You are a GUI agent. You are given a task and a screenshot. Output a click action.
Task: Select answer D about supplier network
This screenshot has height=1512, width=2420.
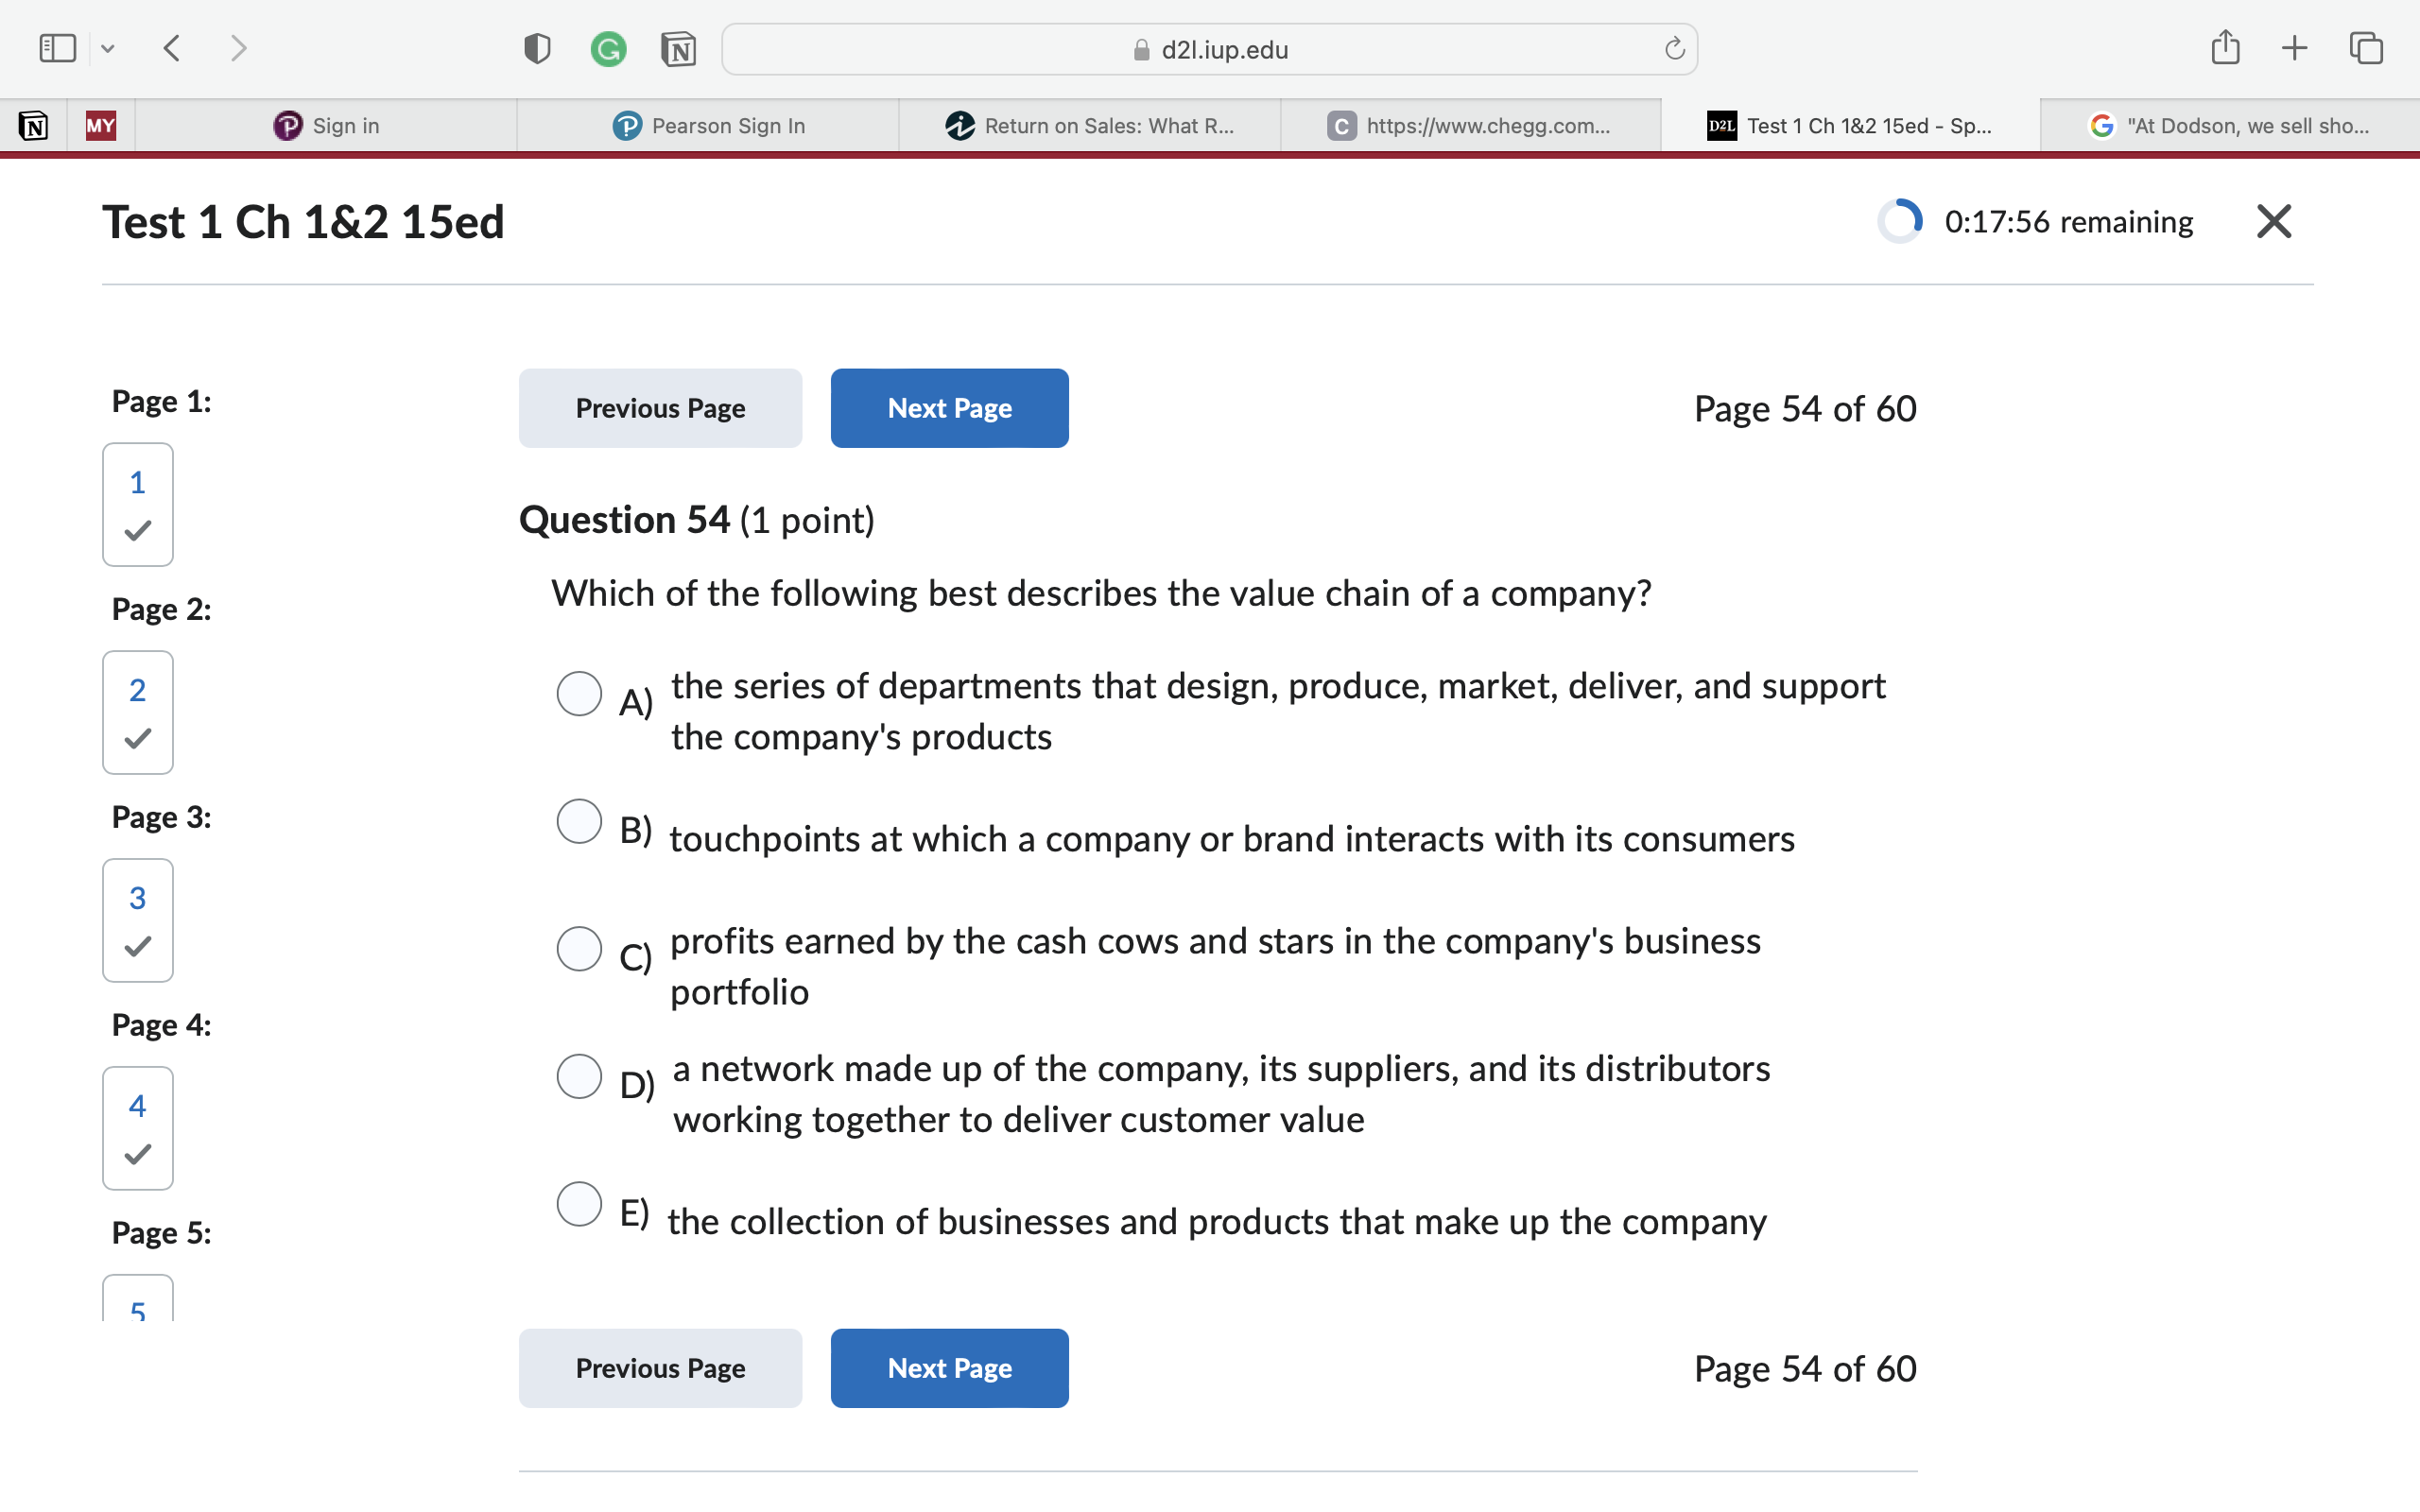pos(579,1076)
